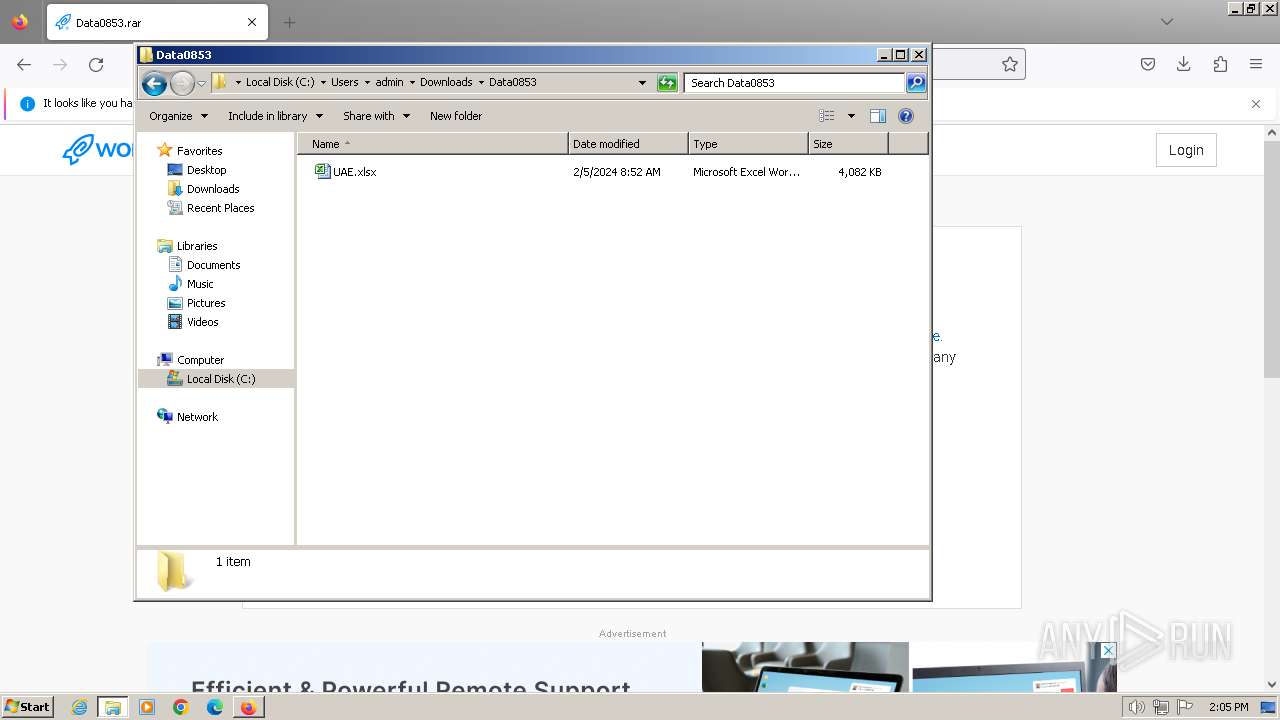Click the blue Help question mark icon
1280x720 pixels.
[906, 116]
